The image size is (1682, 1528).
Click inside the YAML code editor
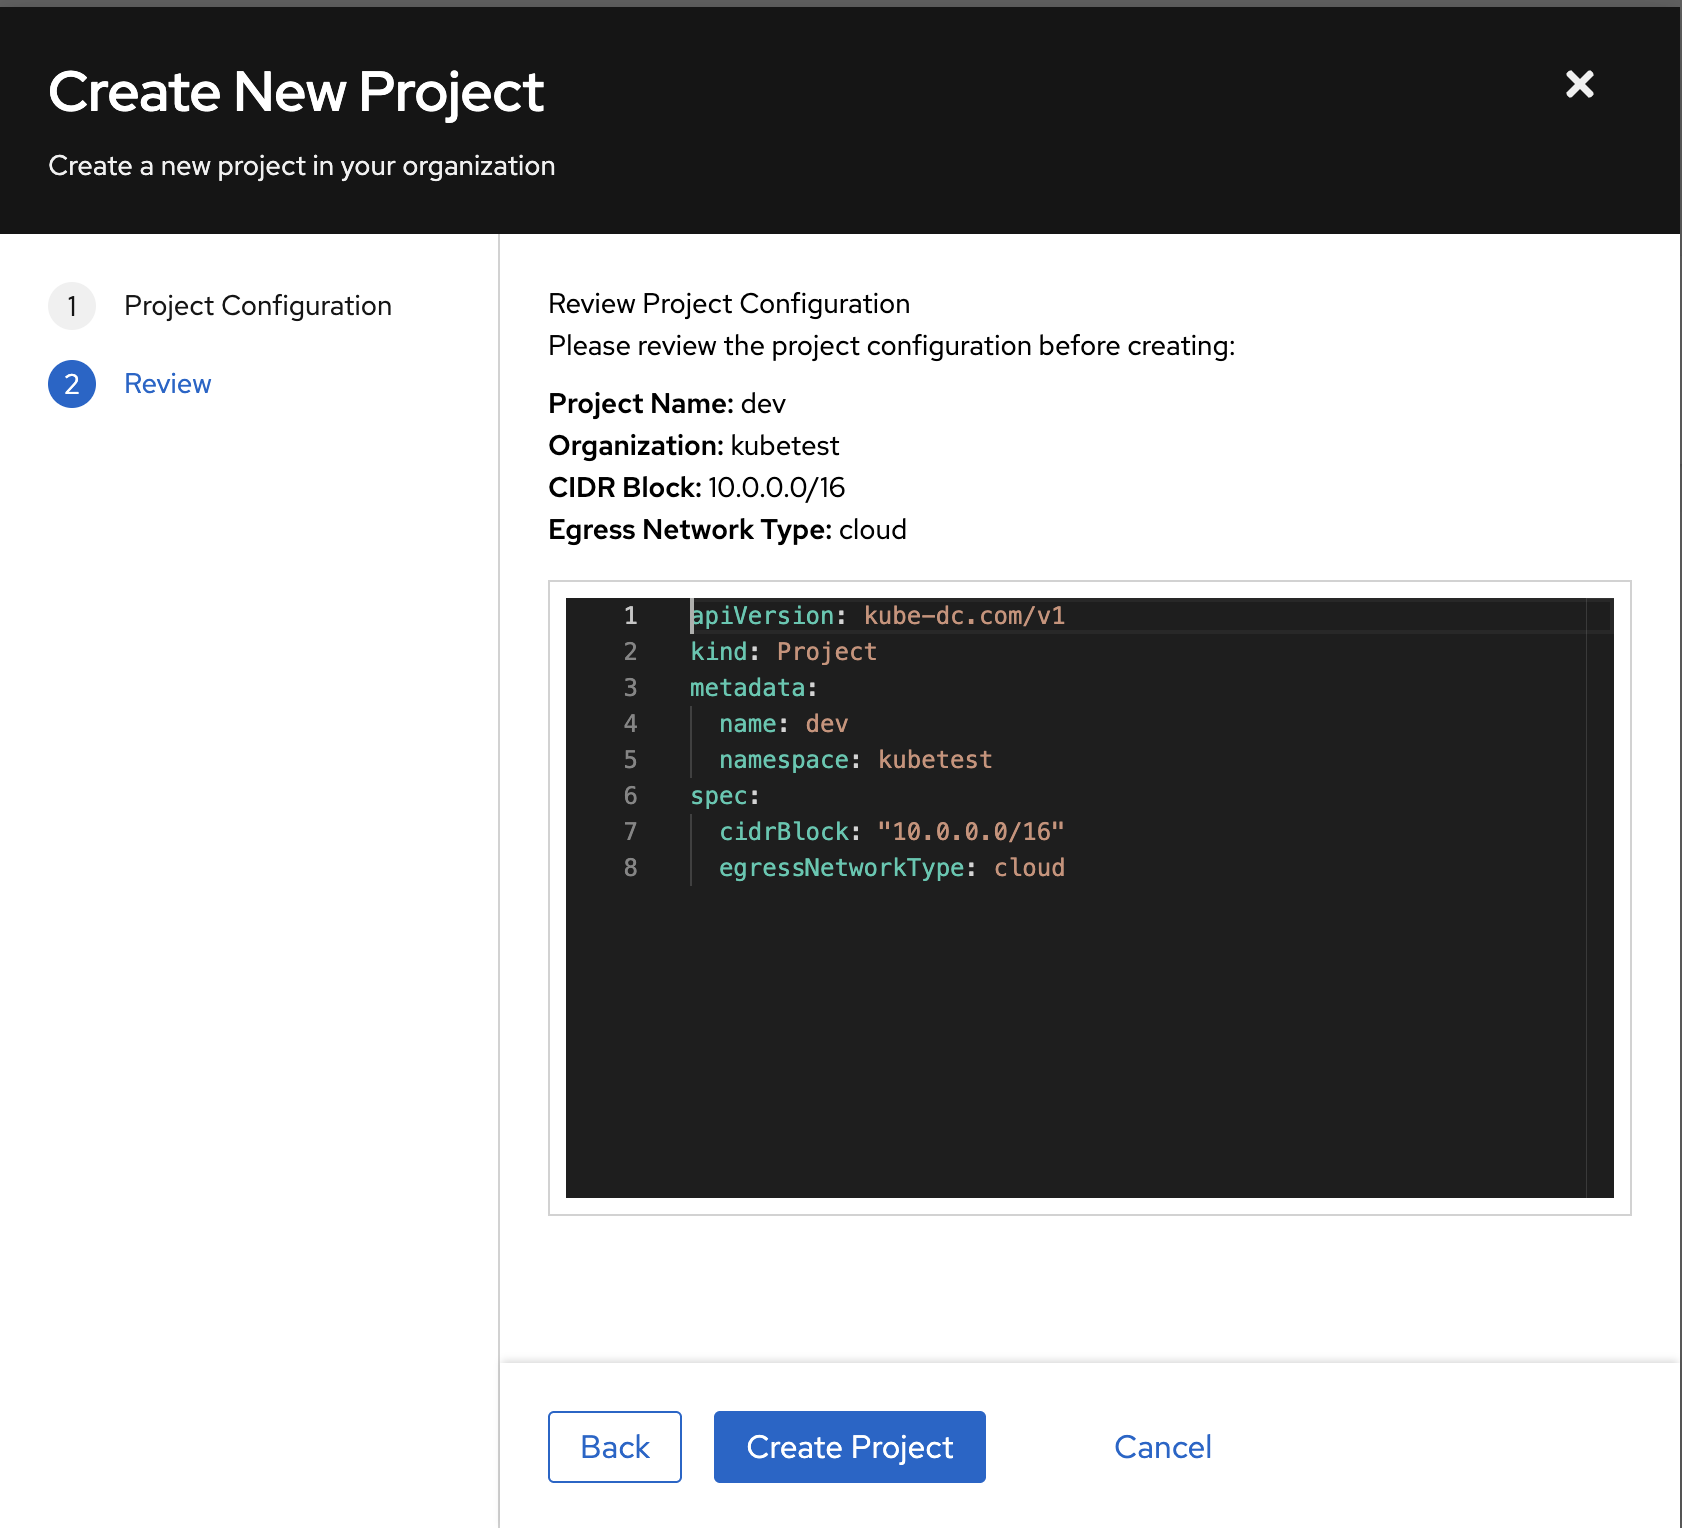(1000, 1000)
